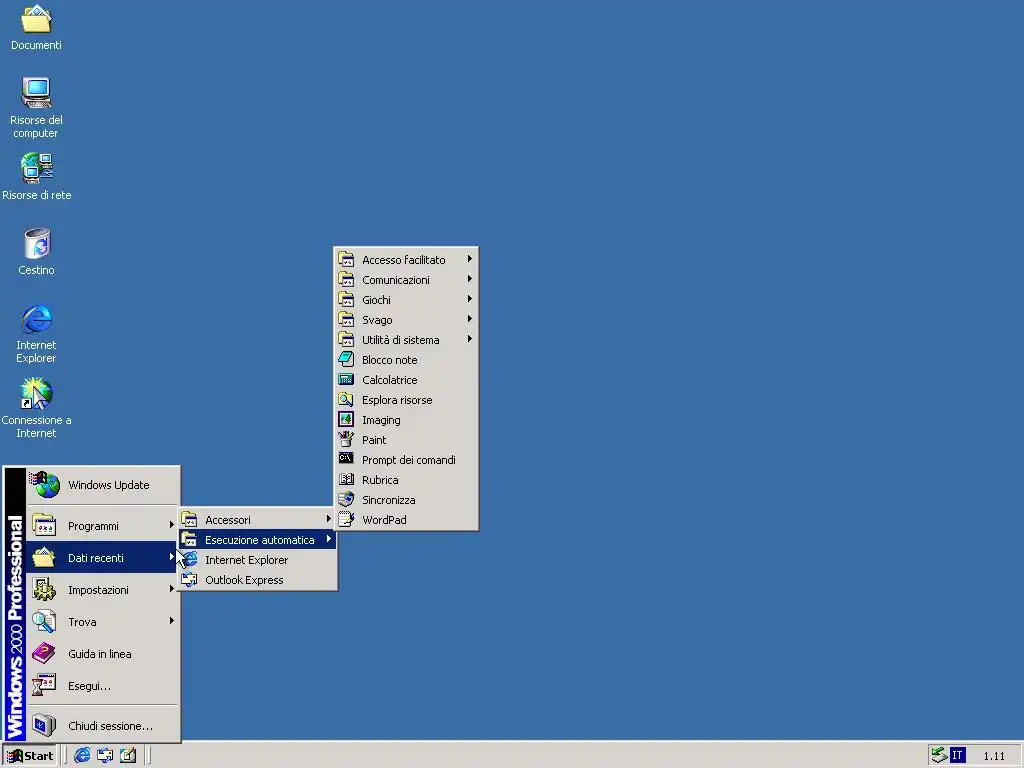This screenshot has width=1024, height=768.
Task: Click Giochi label text
Action: (376, 300)
